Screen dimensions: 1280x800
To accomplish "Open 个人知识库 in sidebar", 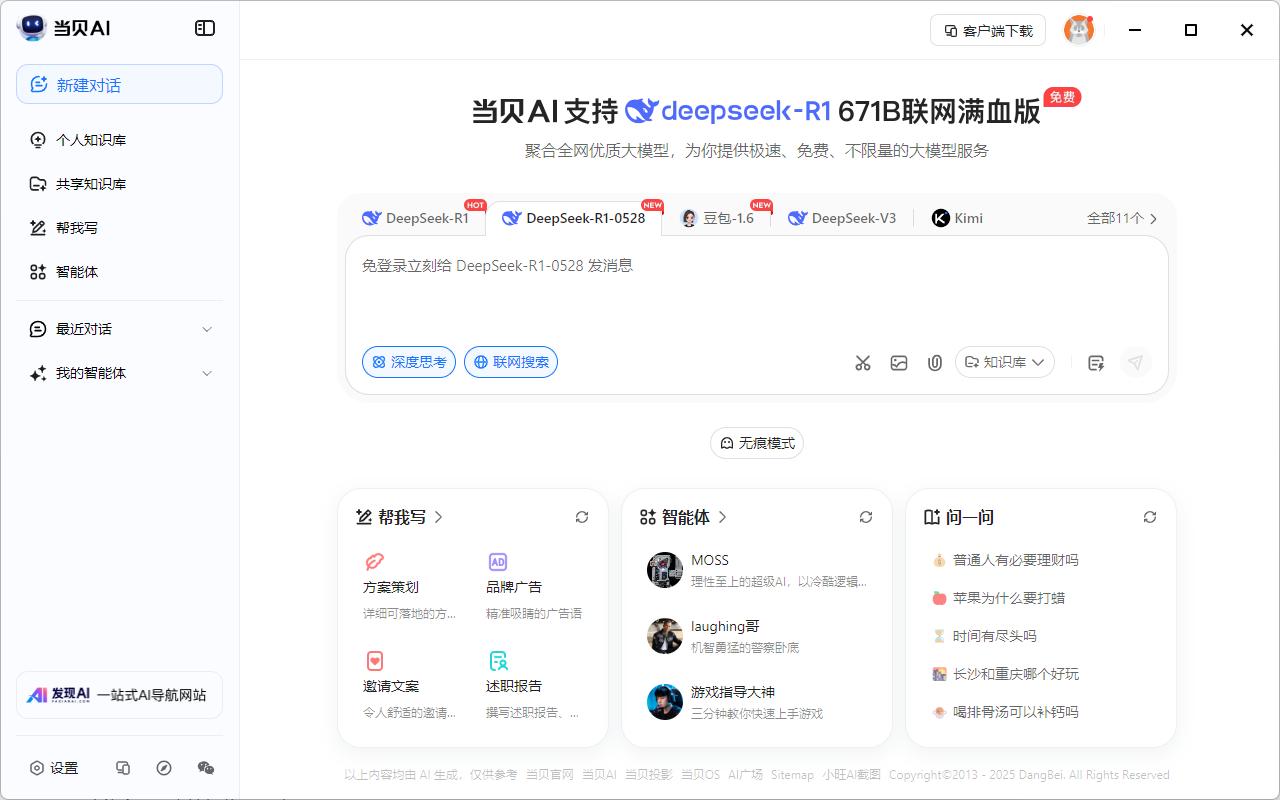I will coord(119,140).
